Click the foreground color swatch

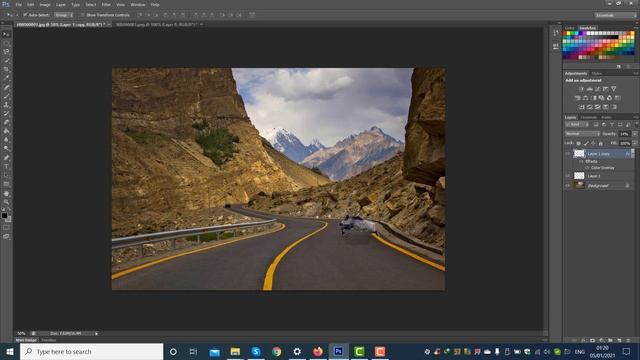point(4,216)
